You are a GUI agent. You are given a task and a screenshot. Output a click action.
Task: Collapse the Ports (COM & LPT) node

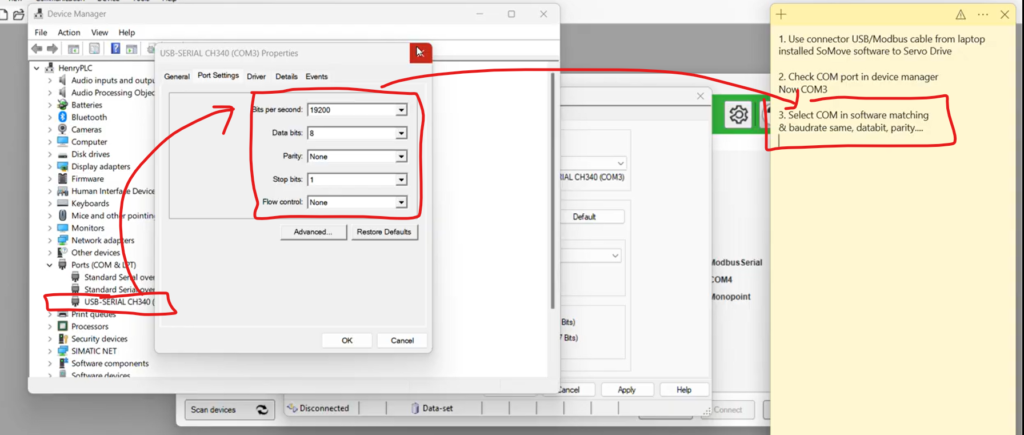coord(51,265)
